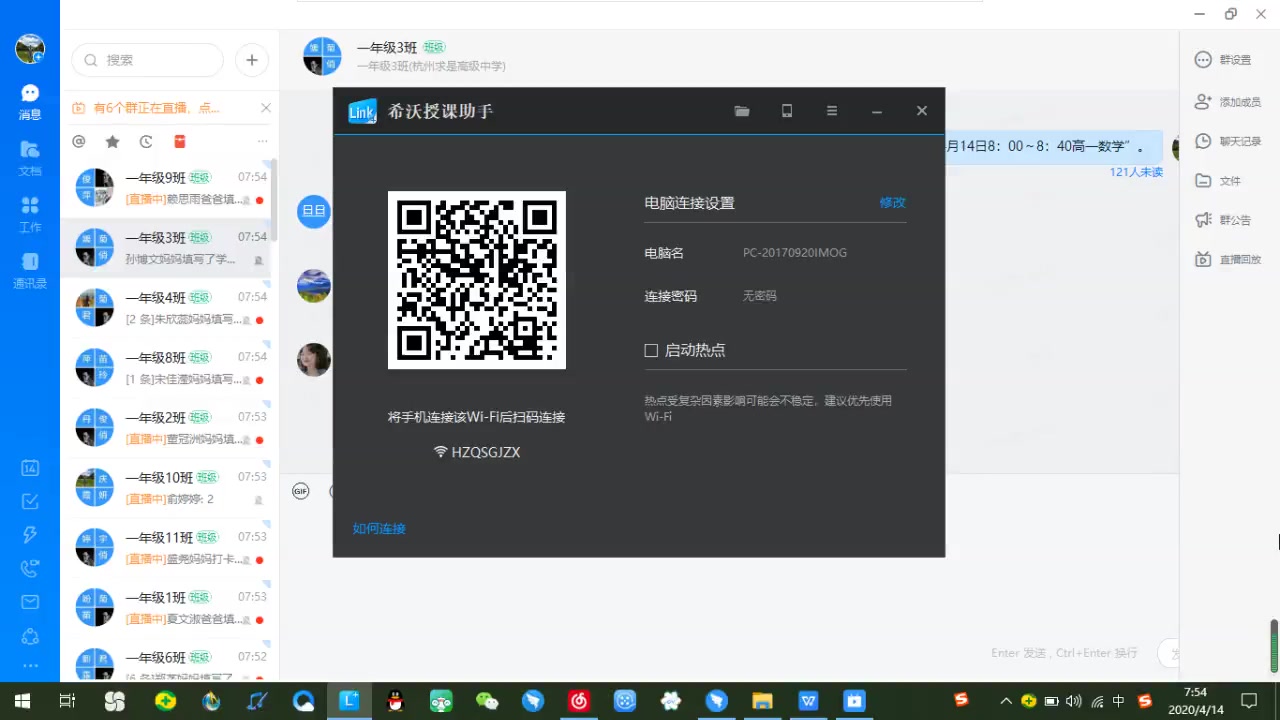This screenshot has height=720, width=1280.
Task: Enable the 启动热点 hotspot checkbox
Action: tap(651, 350)
